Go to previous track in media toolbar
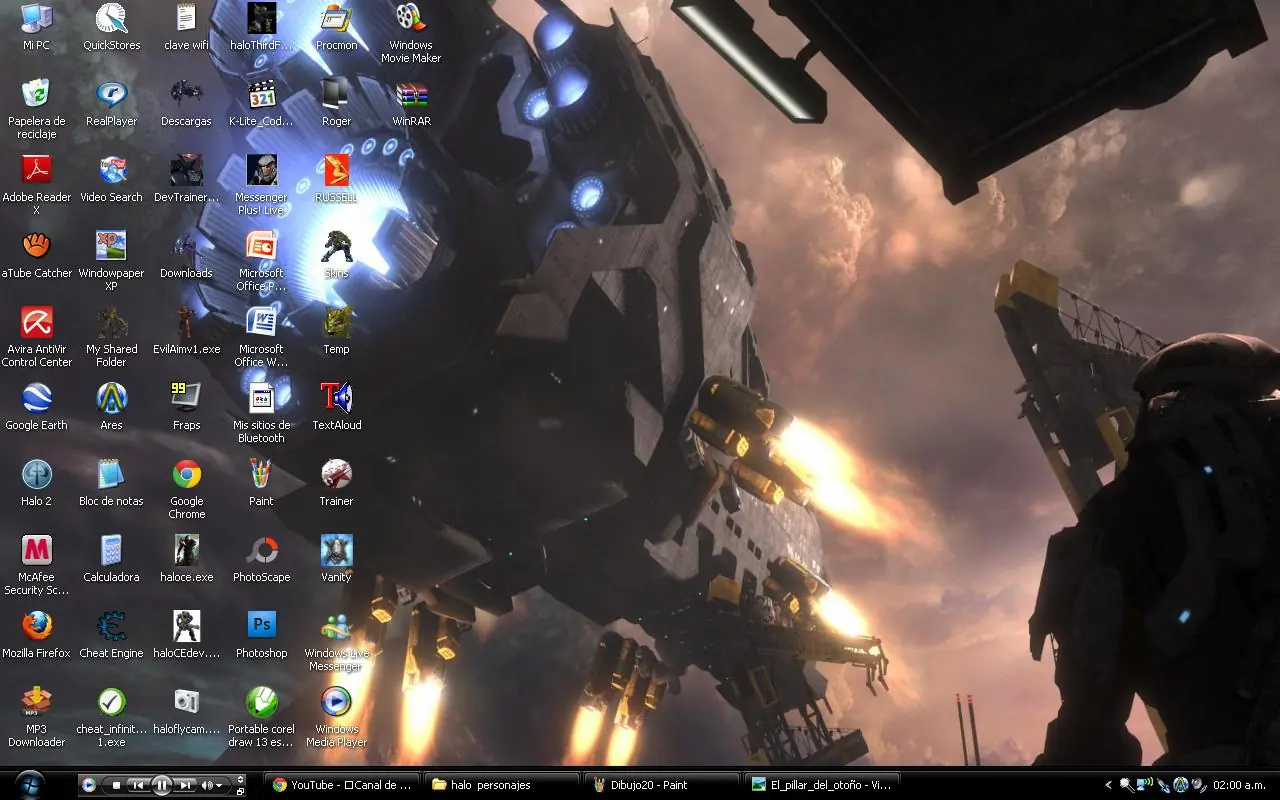The image size is (1280, 800). click(138, 785)
